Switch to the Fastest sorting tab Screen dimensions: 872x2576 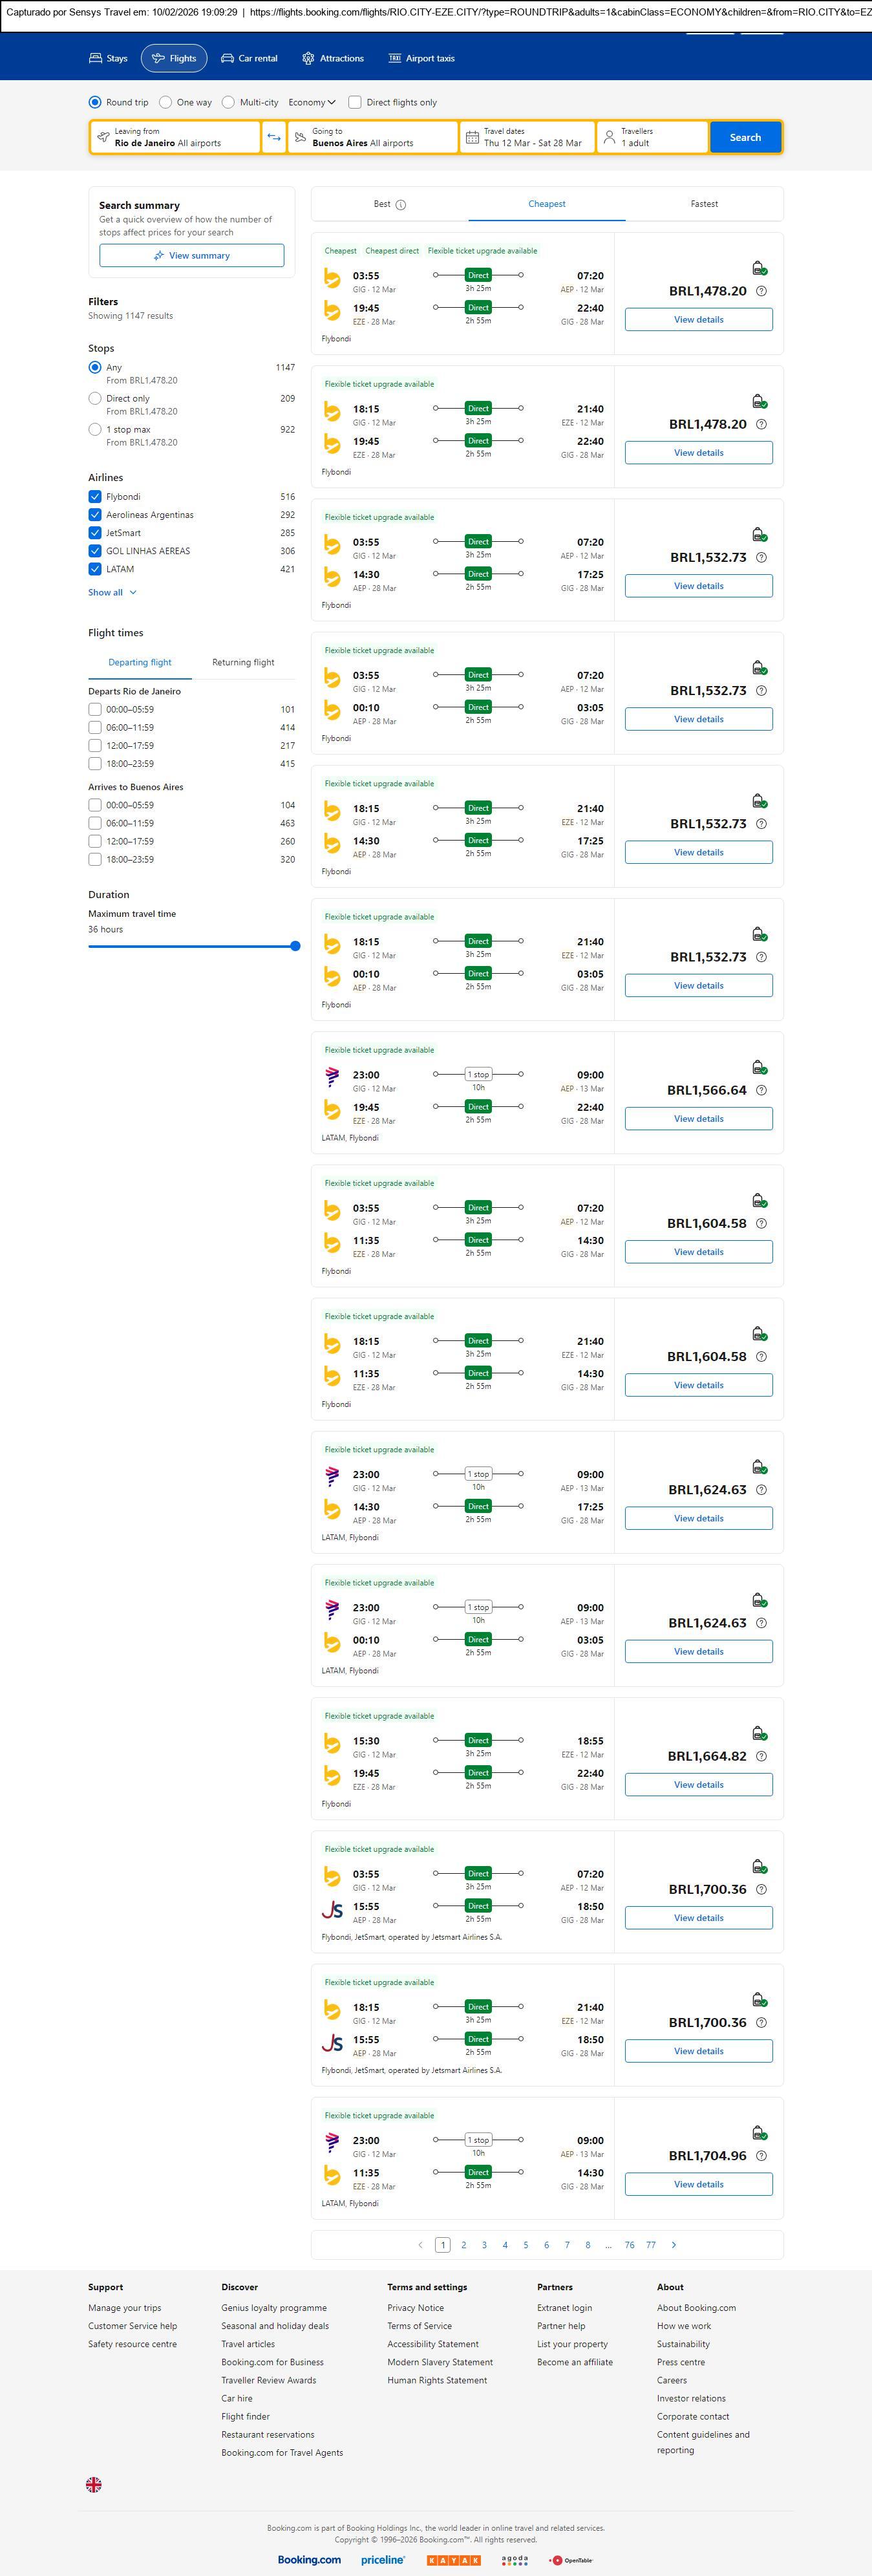[x=704, y=204]
